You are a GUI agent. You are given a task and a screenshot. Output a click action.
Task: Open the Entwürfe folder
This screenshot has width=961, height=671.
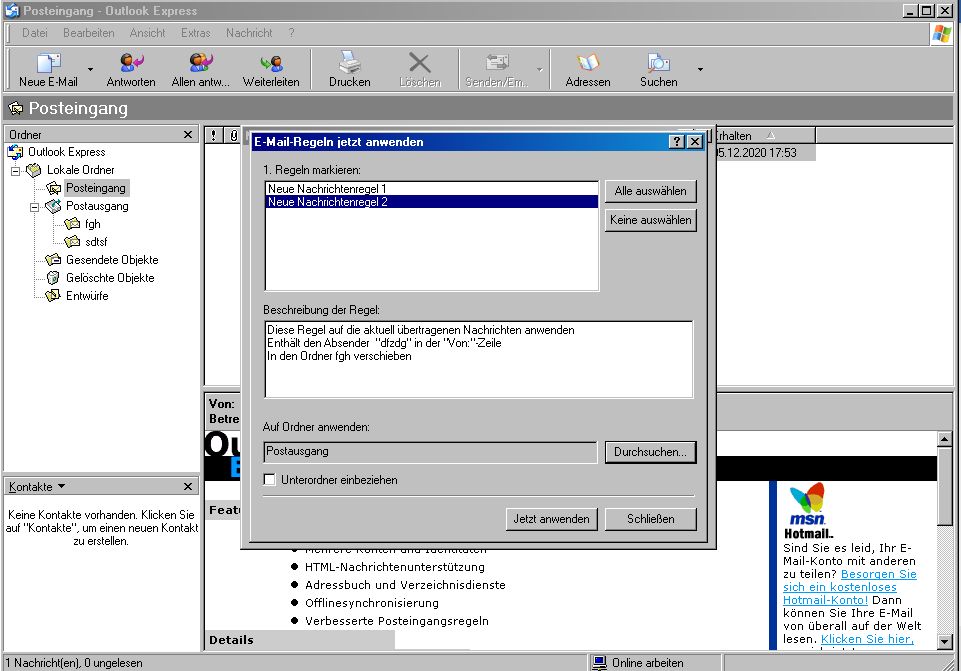[x=87, y=295]
